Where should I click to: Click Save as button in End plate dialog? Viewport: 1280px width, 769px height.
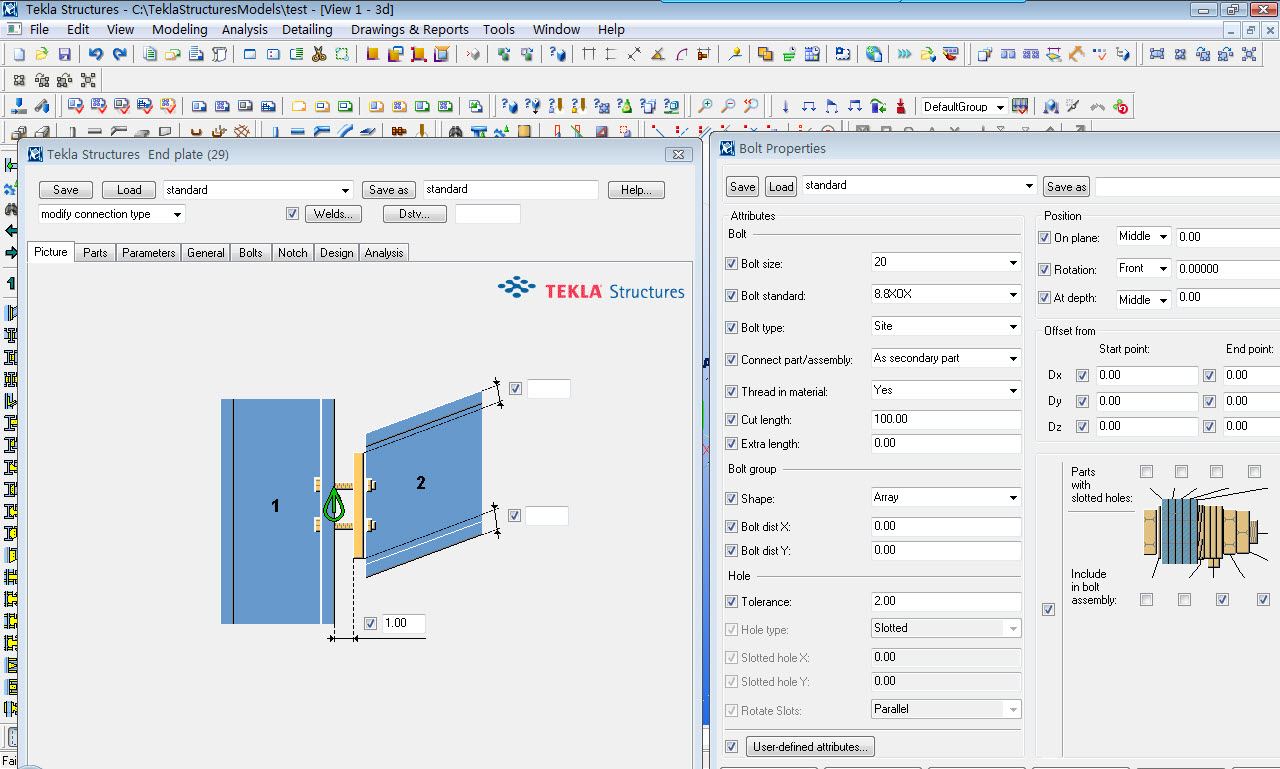(389, 190)
